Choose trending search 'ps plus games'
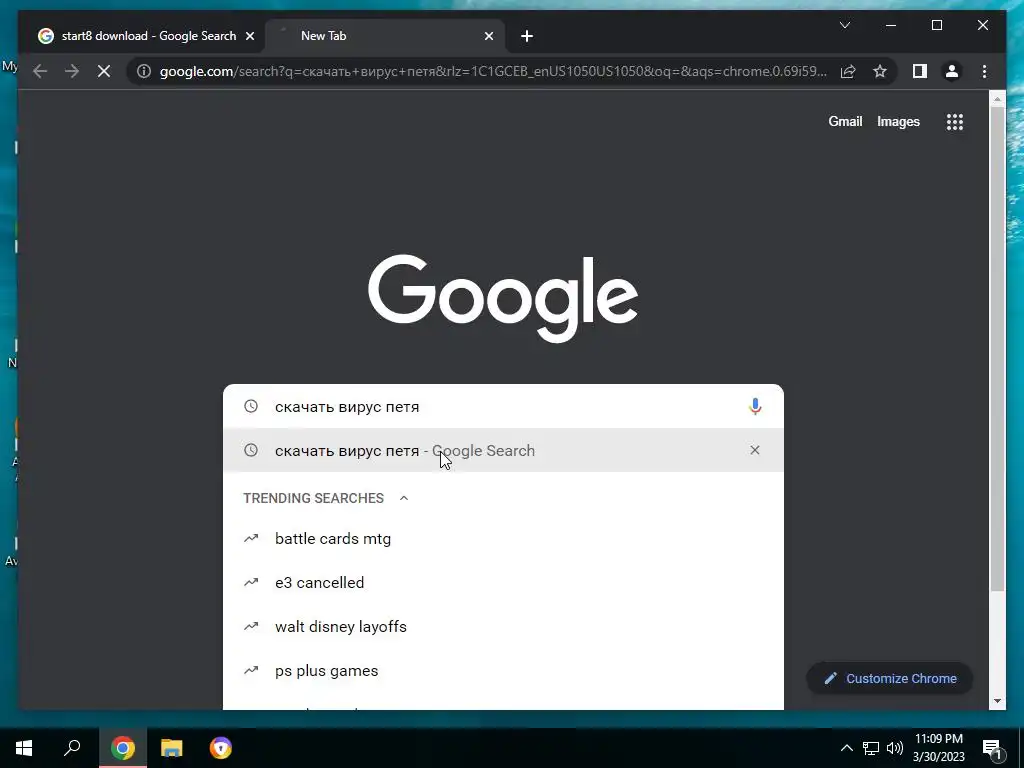 point(503,671)
